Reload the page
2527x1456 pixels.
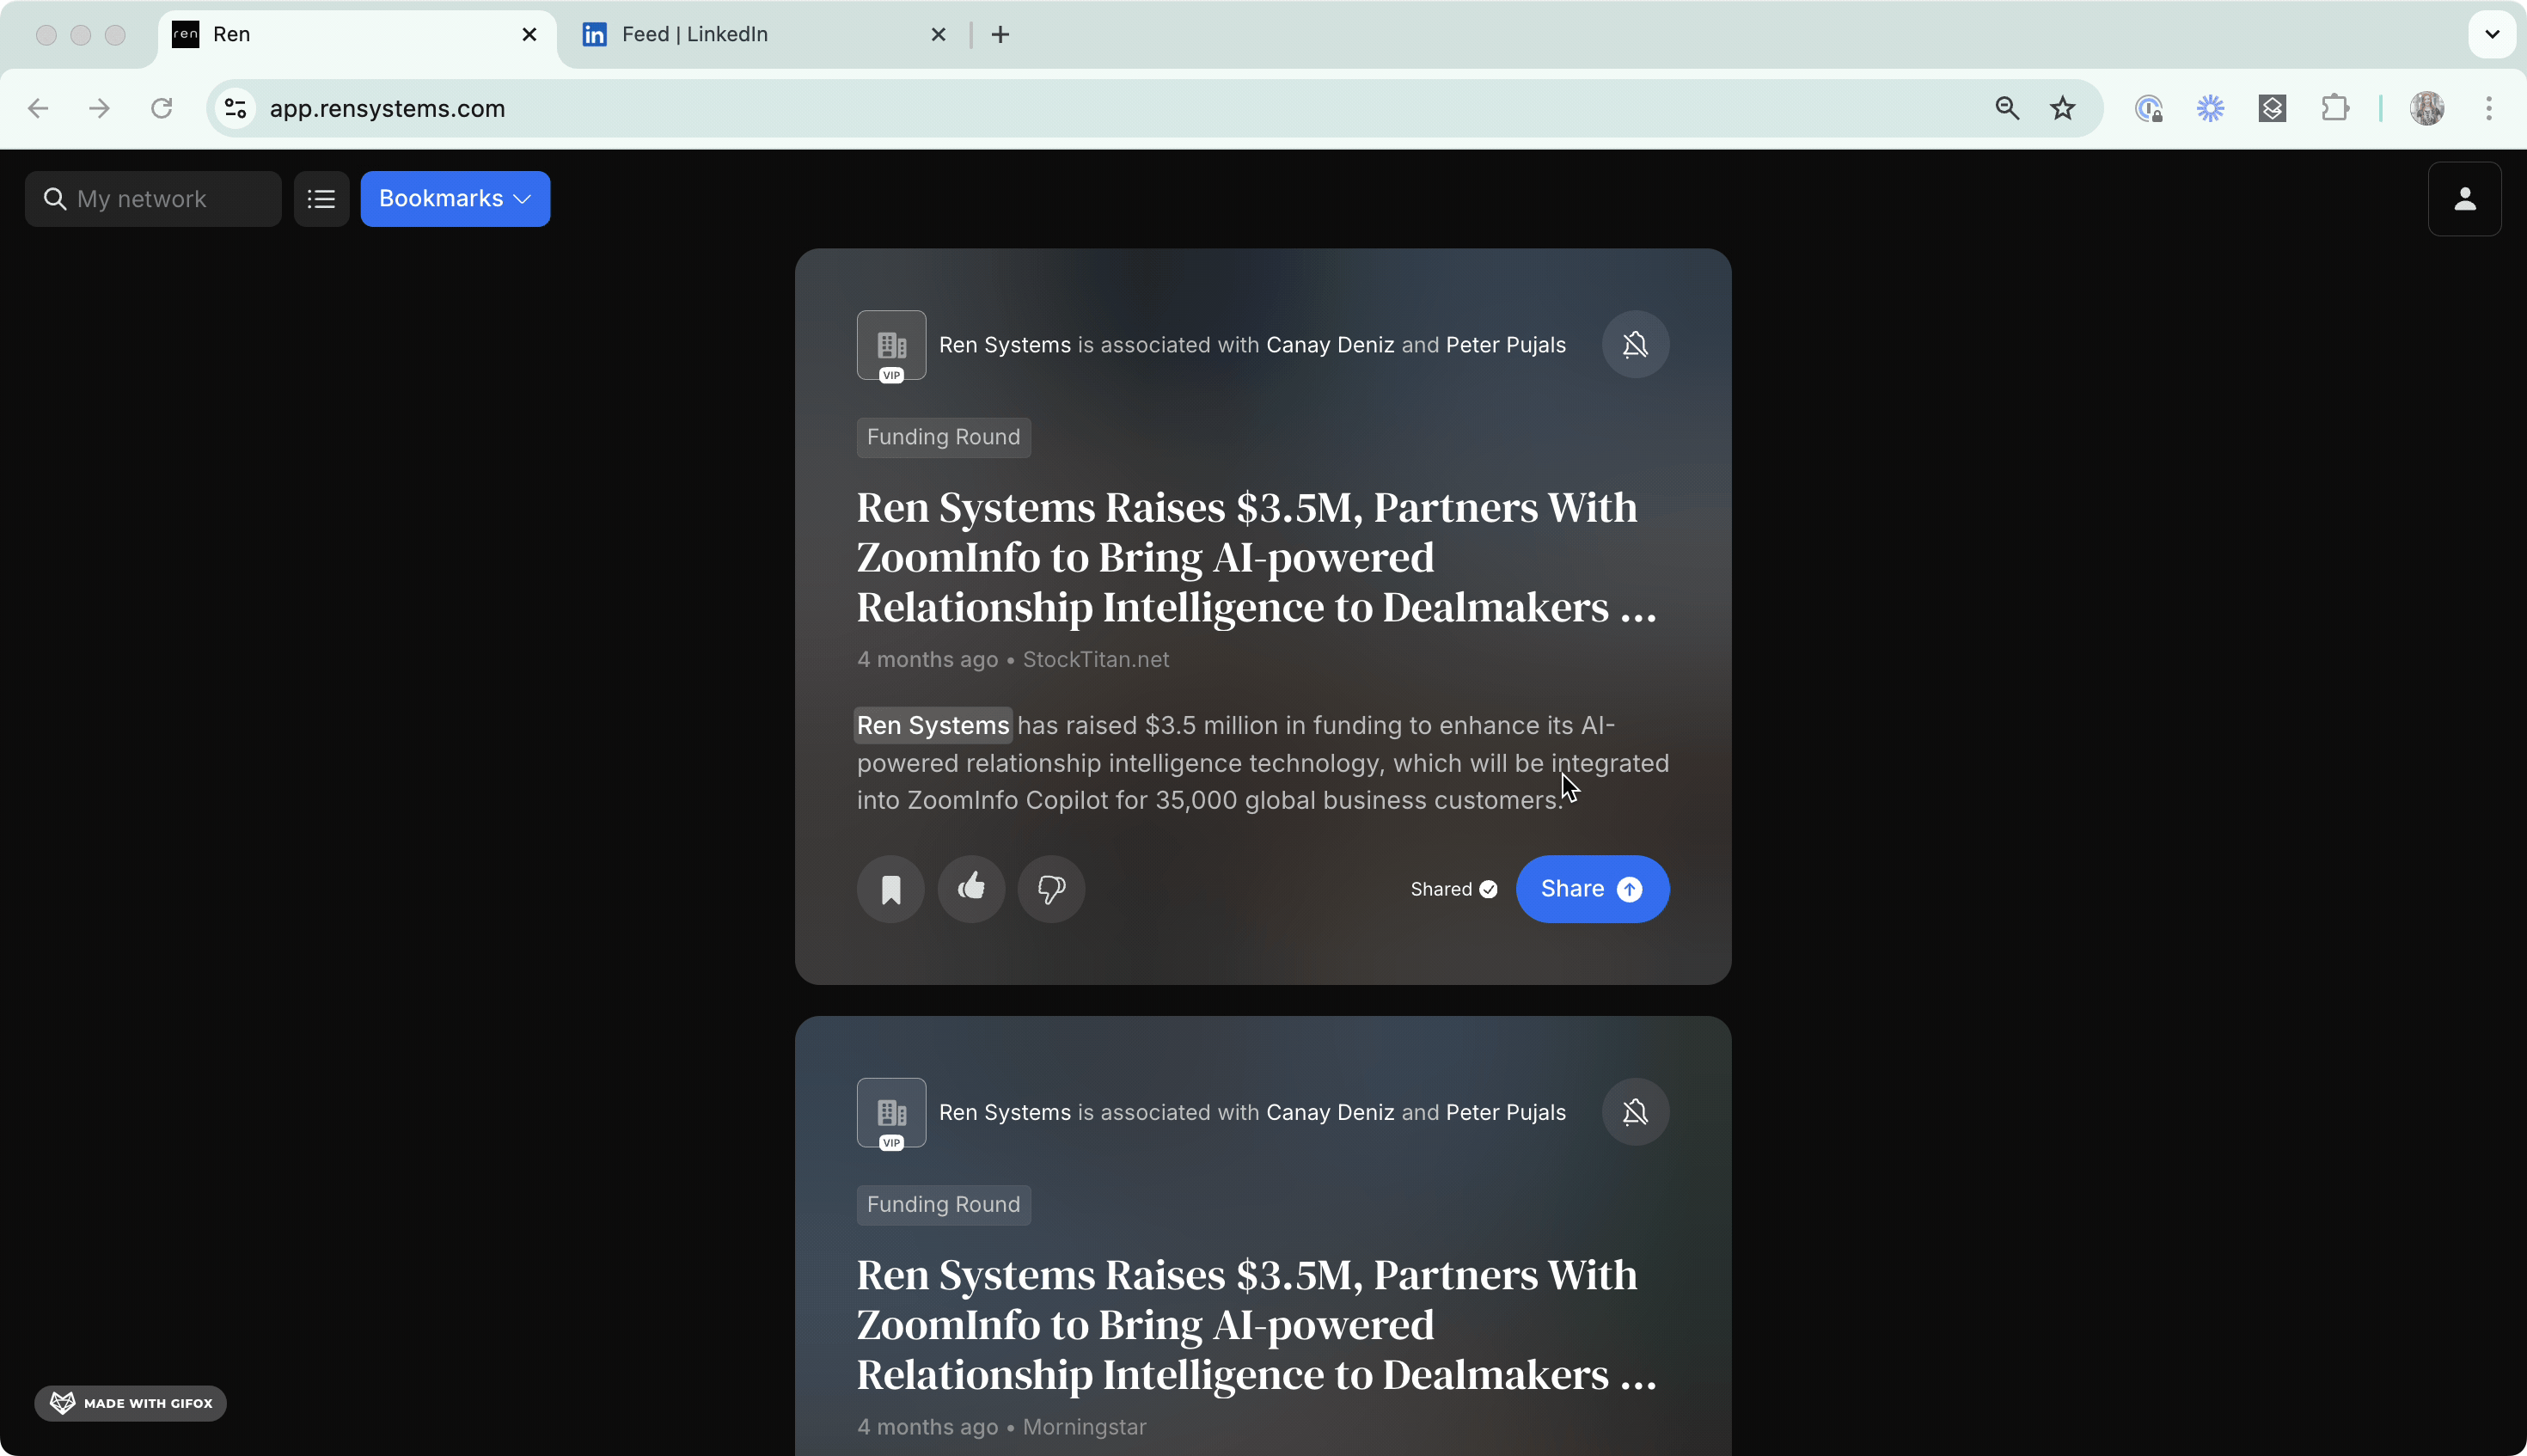[161, 108]
